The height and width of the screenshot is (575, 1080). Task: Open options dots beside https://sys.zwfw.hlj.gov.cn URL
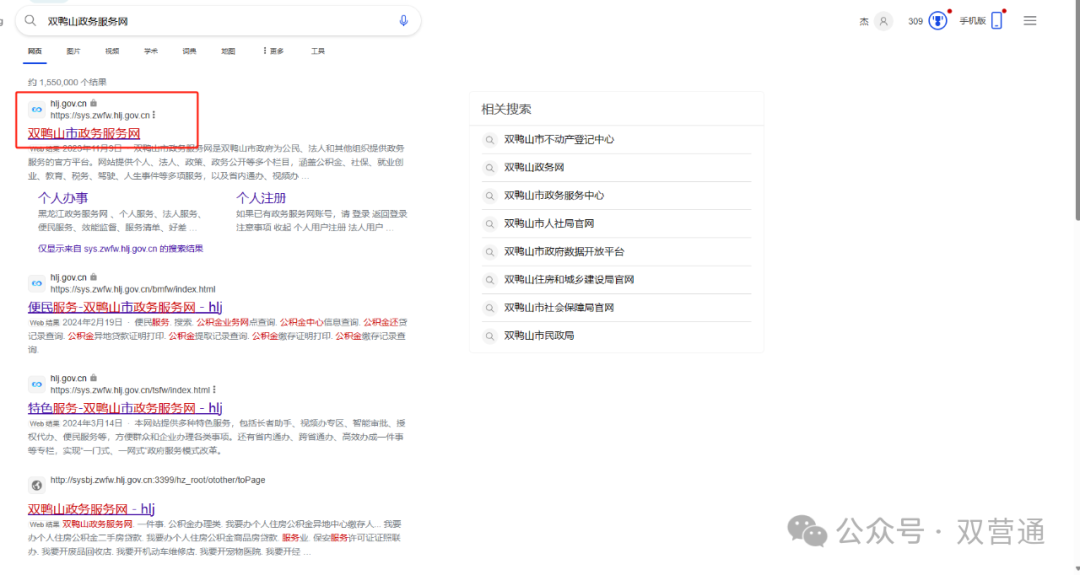pos(154,115)
